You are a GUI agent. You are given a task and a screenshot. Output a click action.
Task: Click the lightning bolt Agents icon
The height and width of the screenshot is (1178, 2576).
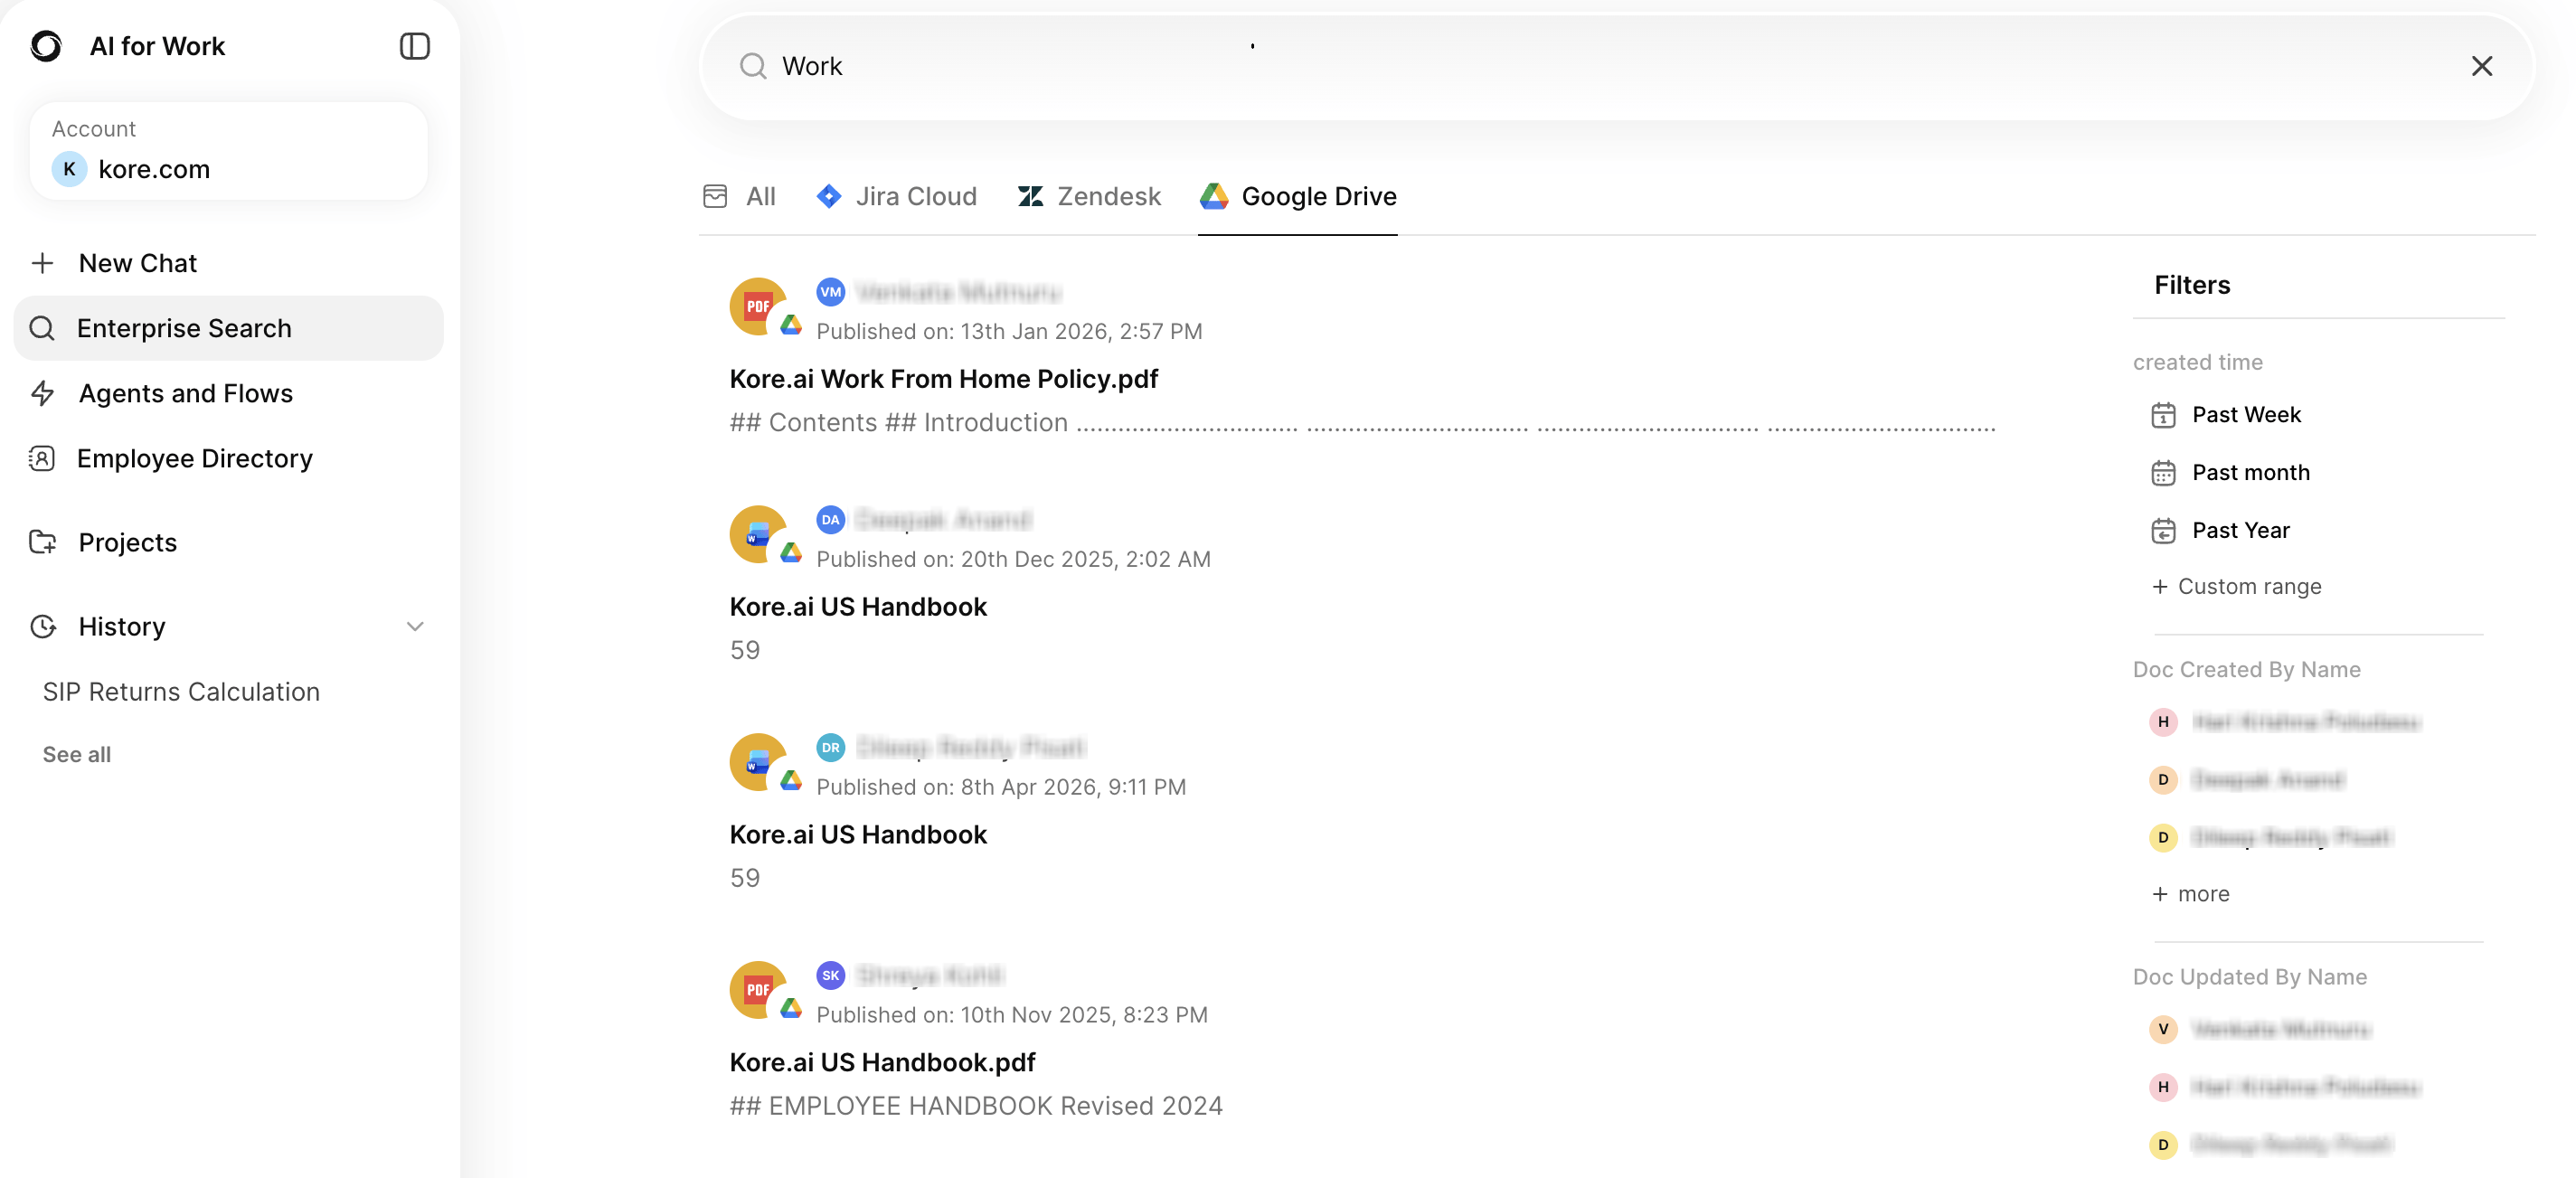pos(42,393)
